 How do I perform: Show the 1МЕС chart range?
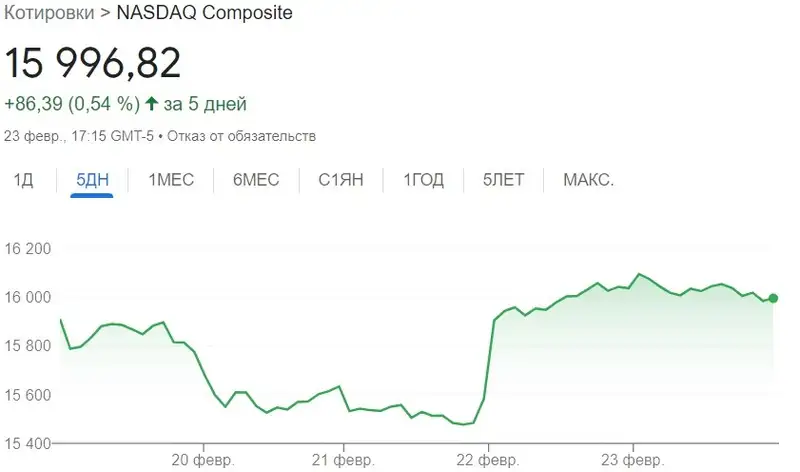171,181
